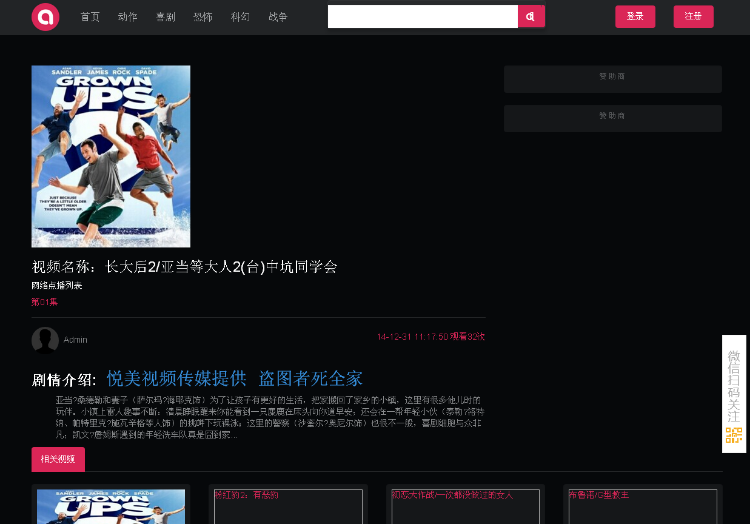Click the 注册 register button
750x524 pixels.
694,17
